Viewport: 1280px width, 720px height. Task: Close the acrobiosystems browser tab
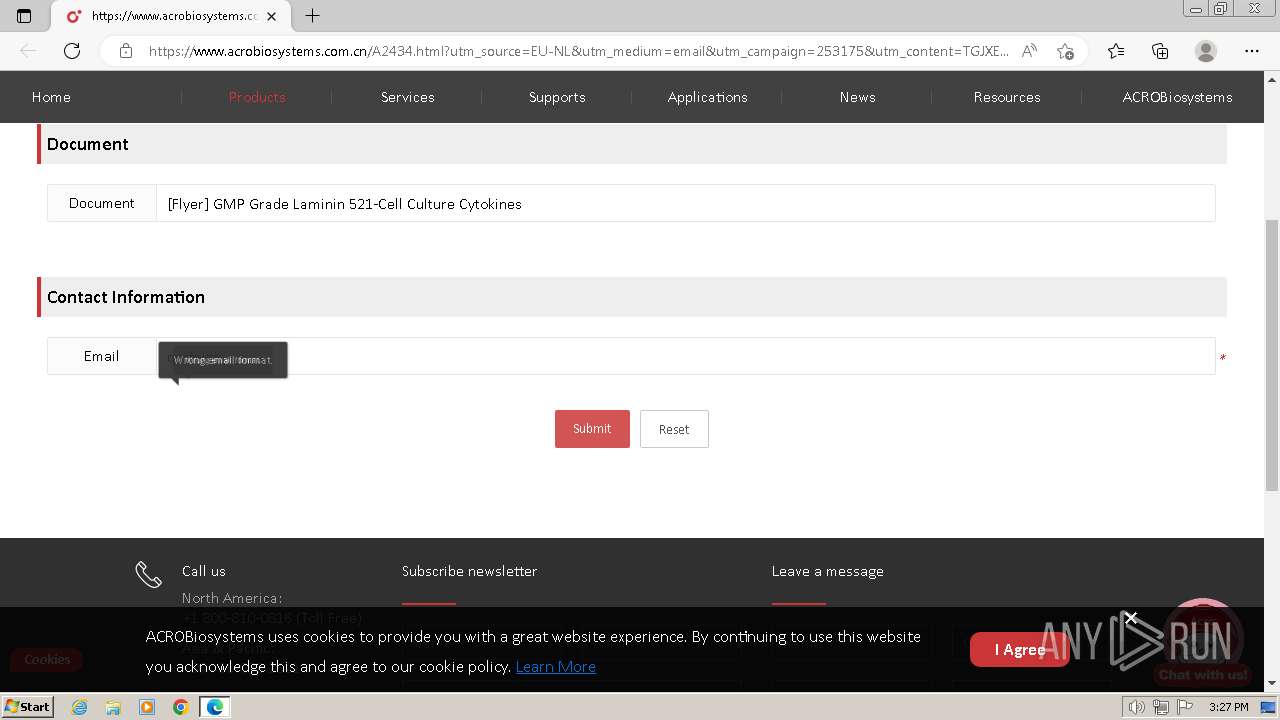click(x=271, y=16)
